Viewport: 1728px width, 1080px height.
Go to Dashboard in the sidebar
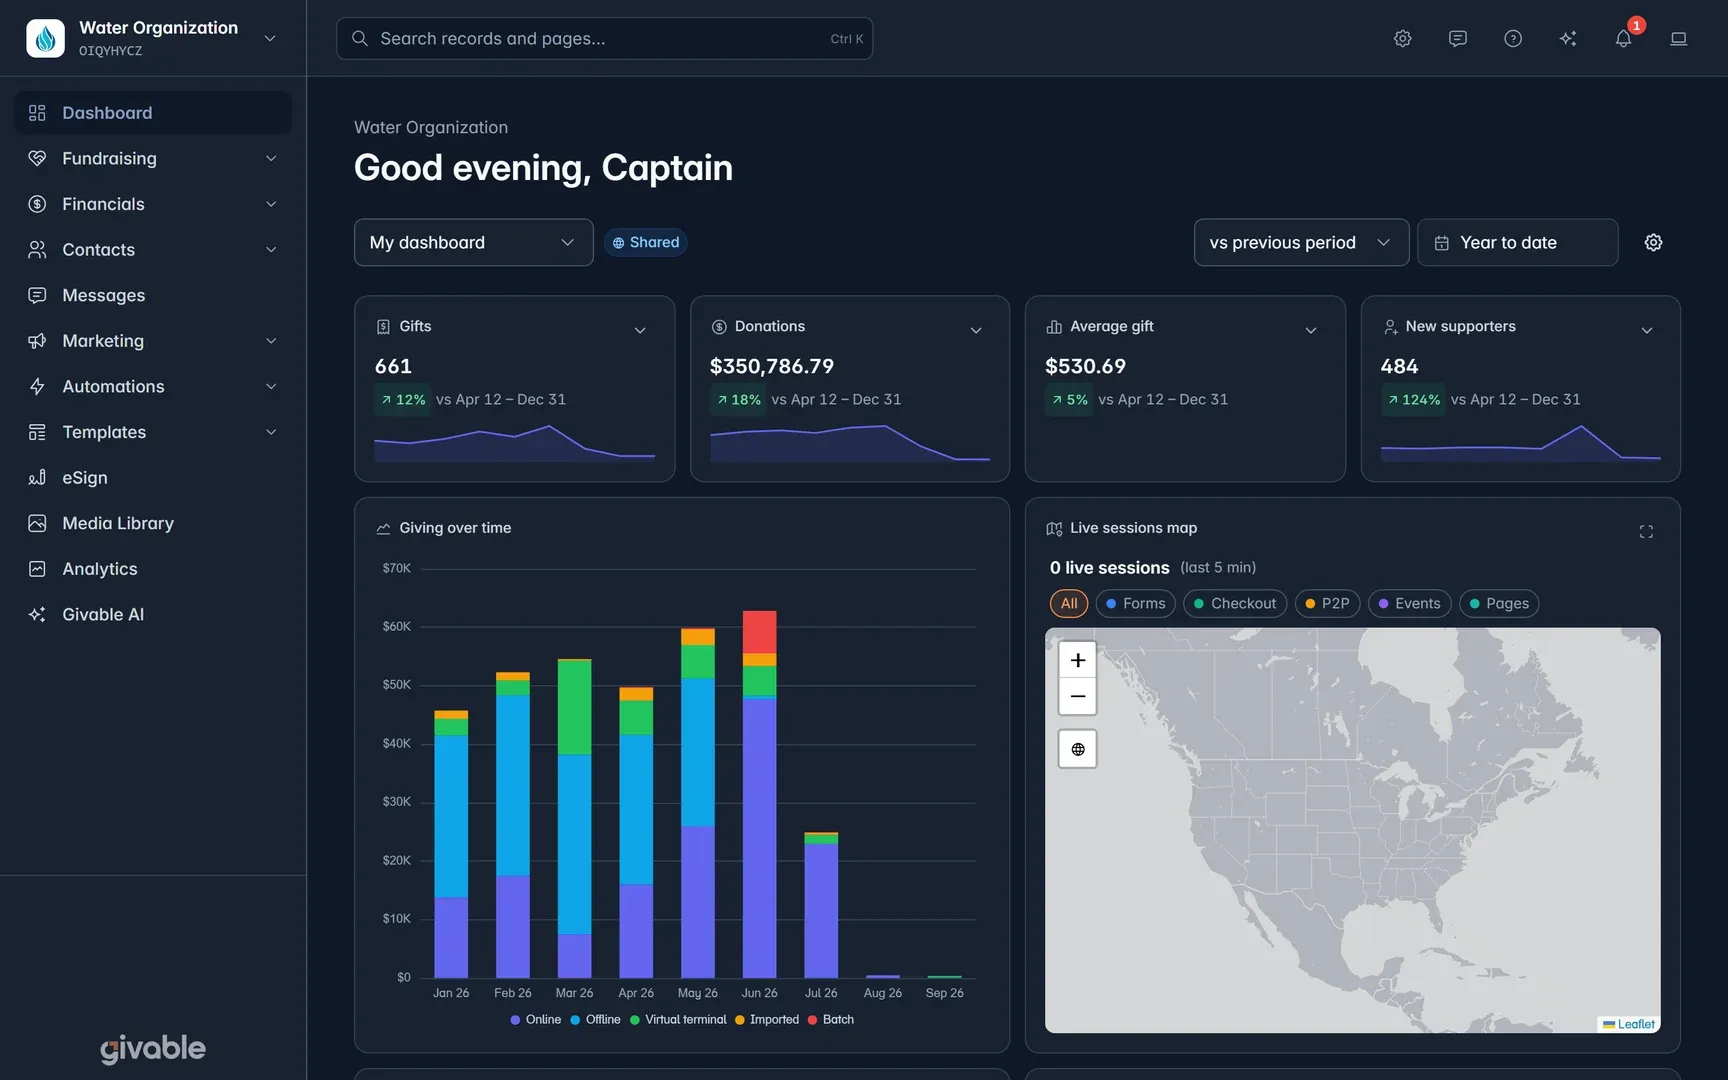click(x=153, y=113)
